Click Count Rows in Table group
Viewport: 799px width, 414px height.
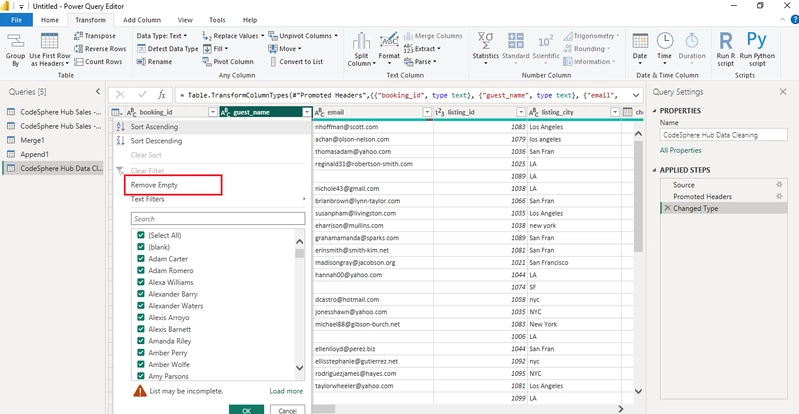[x=98, y=61]
